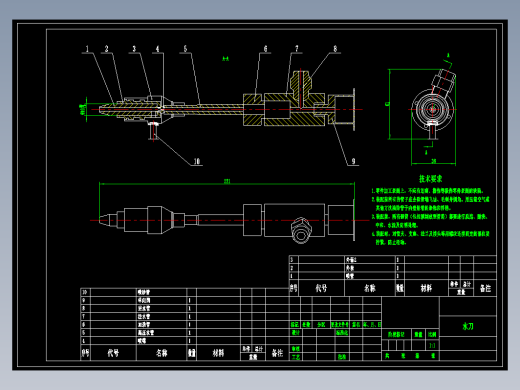Click row 10 in the lower-left parts list
Image resolution: width=520 pixels, height=390 pixels.
click(185, 292)
